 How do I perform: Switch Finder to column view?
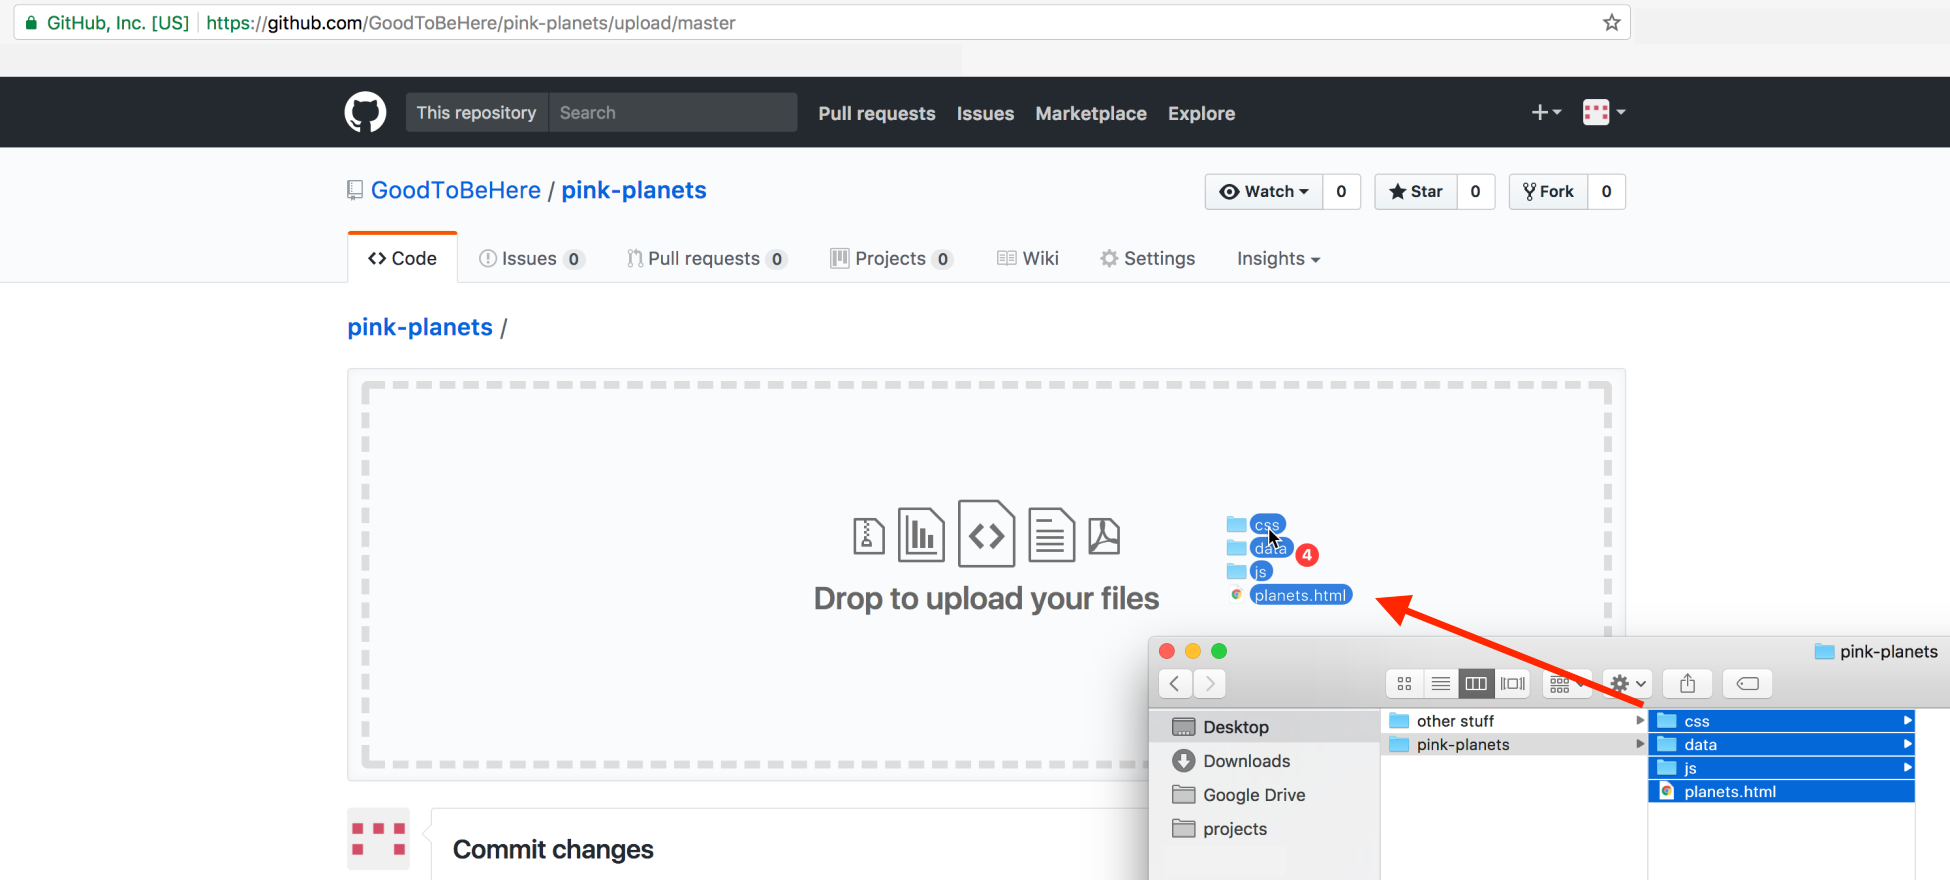click(x=1476, y=683)
